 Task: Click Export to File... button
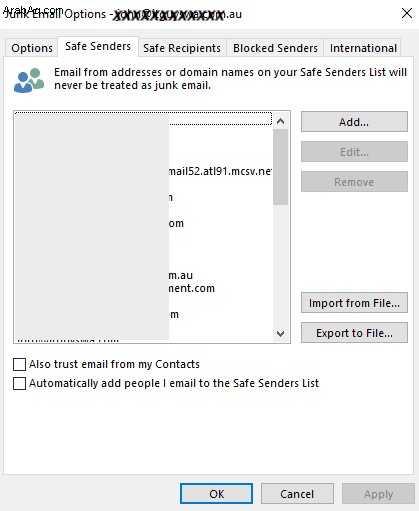pos(354,333)
